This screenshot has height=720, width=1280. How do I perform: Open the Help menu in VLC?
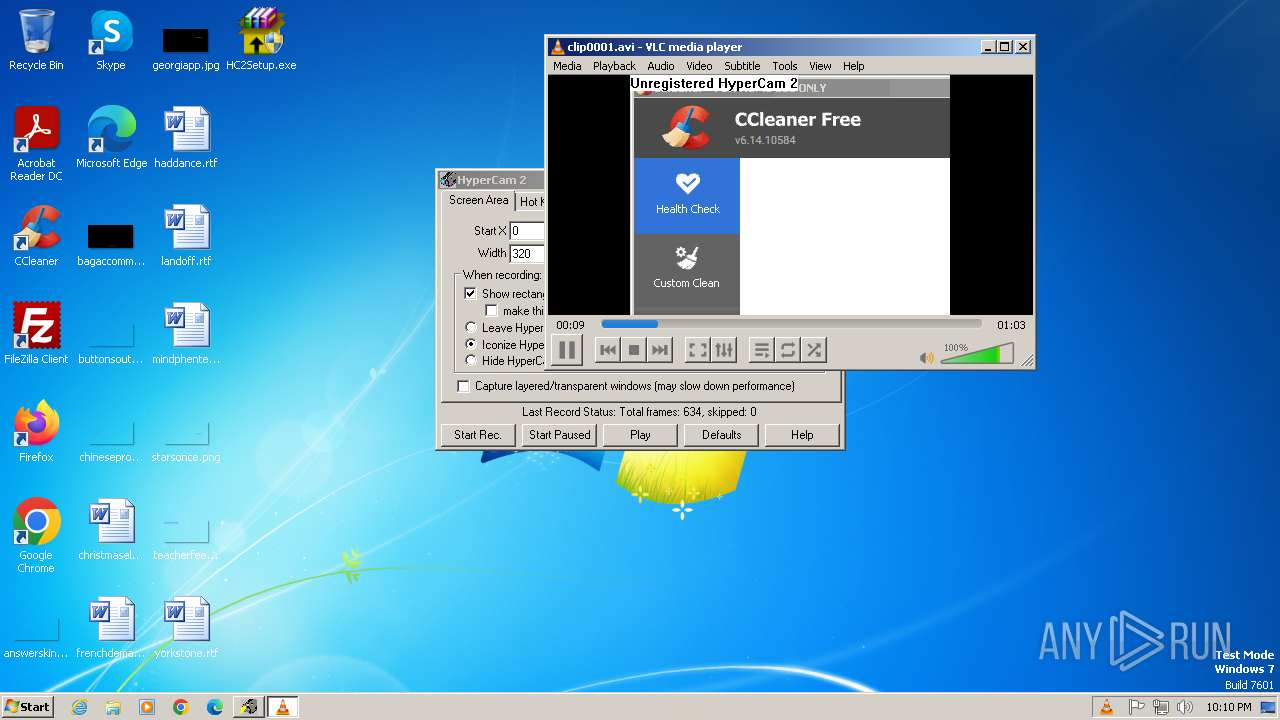[853, 66]
